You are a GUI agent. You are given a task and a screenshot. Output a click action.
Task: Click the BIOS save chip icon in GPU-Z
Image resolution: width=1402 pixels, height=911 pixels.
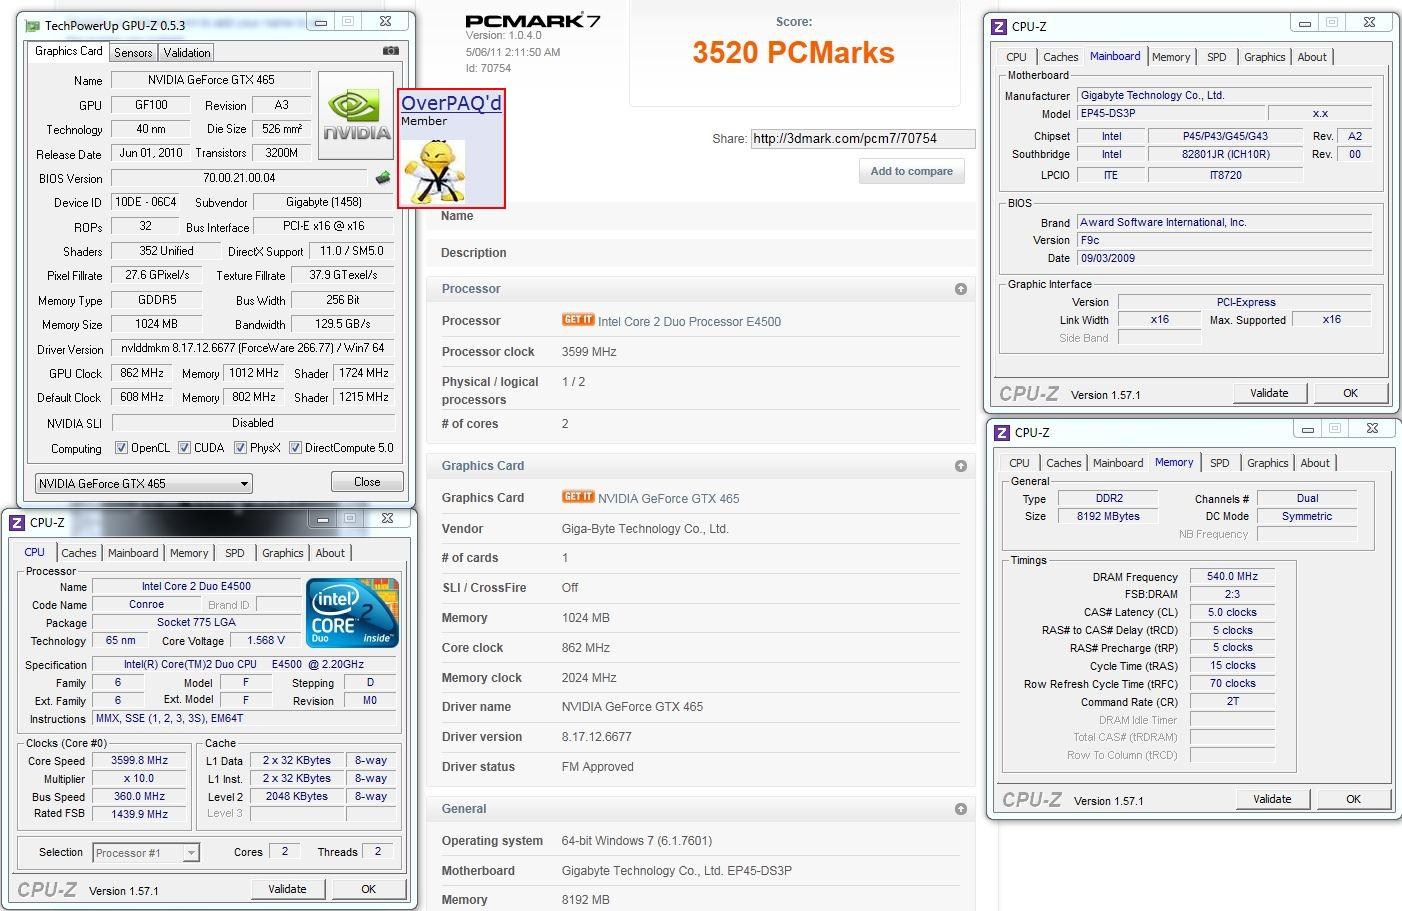[x=383, y=178]
